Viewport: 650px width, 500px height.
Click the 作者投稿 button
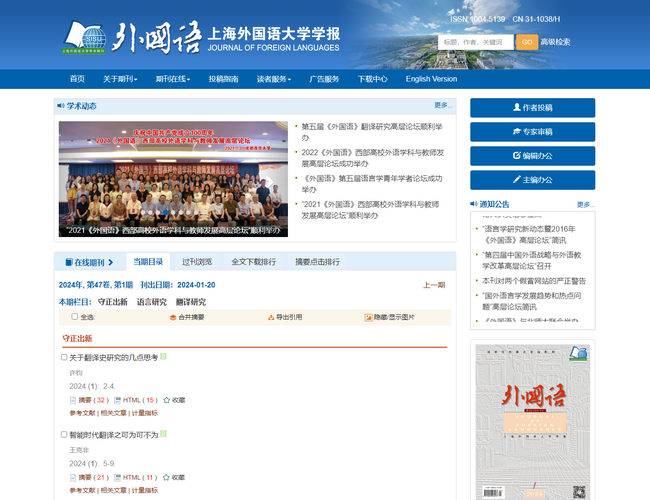coord(532,107)
